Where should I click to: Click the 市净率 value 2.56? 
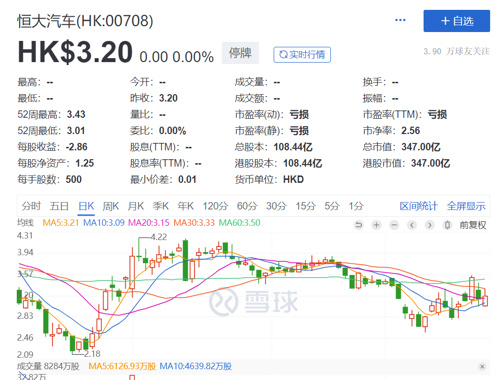[x=411, y=131]
